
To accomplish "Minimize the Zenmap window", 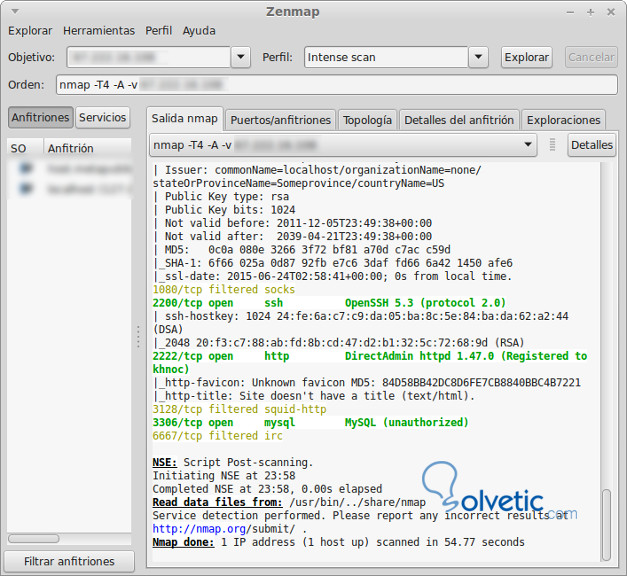I will pyautogui.click(x=570, y=12).
